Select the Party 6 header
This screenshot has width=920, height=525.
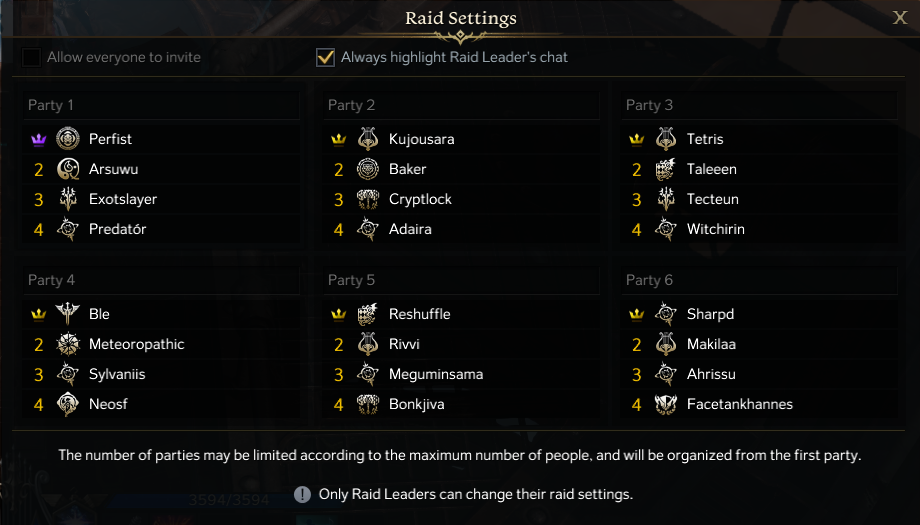point(649,280)
